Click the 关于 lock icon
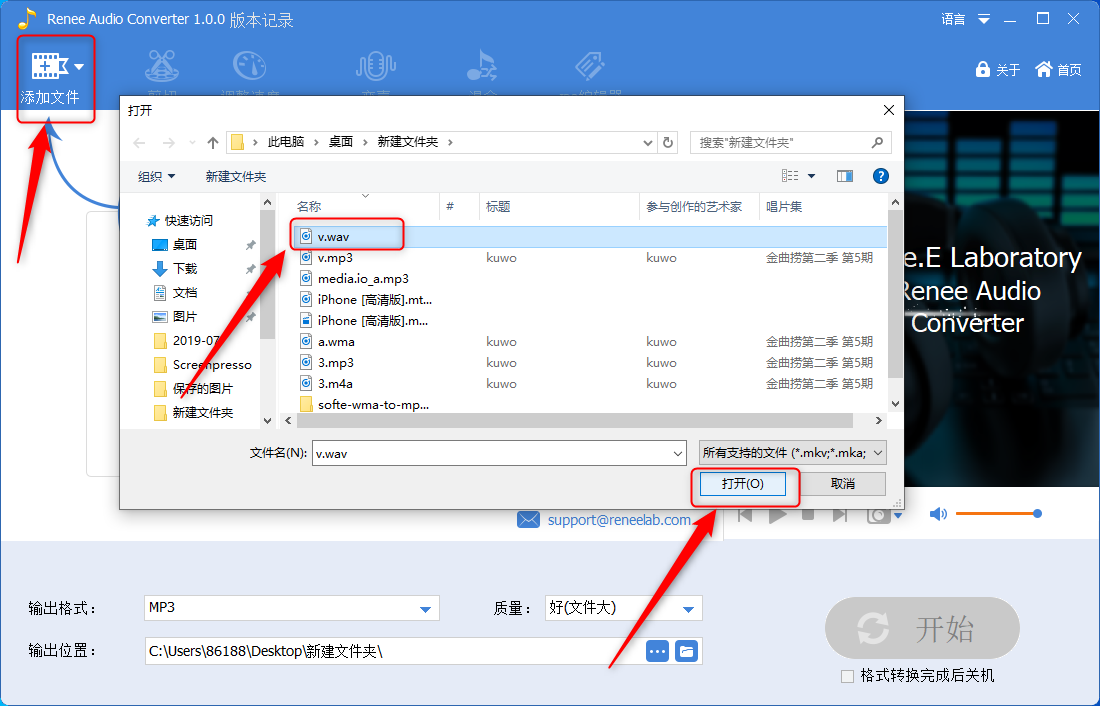Image resolution: width=1100 pixels, height=706 pixels. coord(983,69)
